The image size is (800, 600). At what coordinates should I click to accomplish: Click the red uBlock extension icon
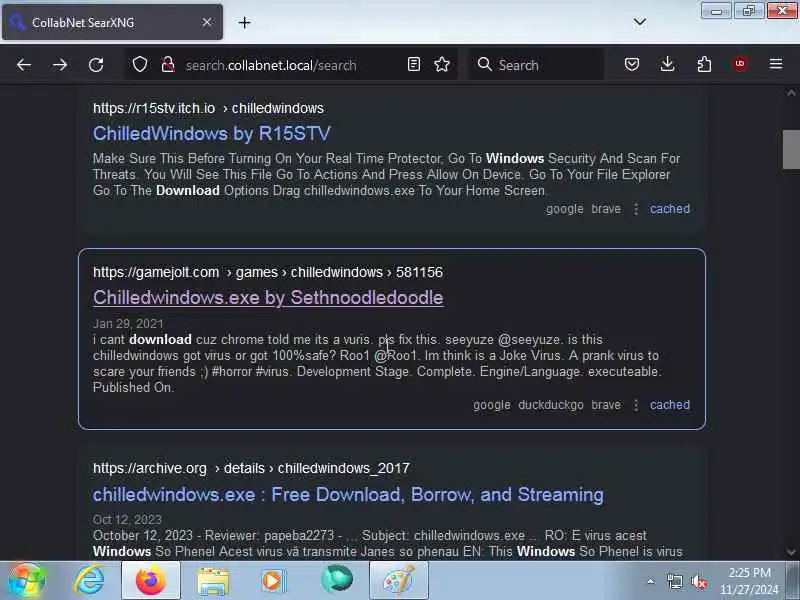pyautogui.click(x=740, y=64)
